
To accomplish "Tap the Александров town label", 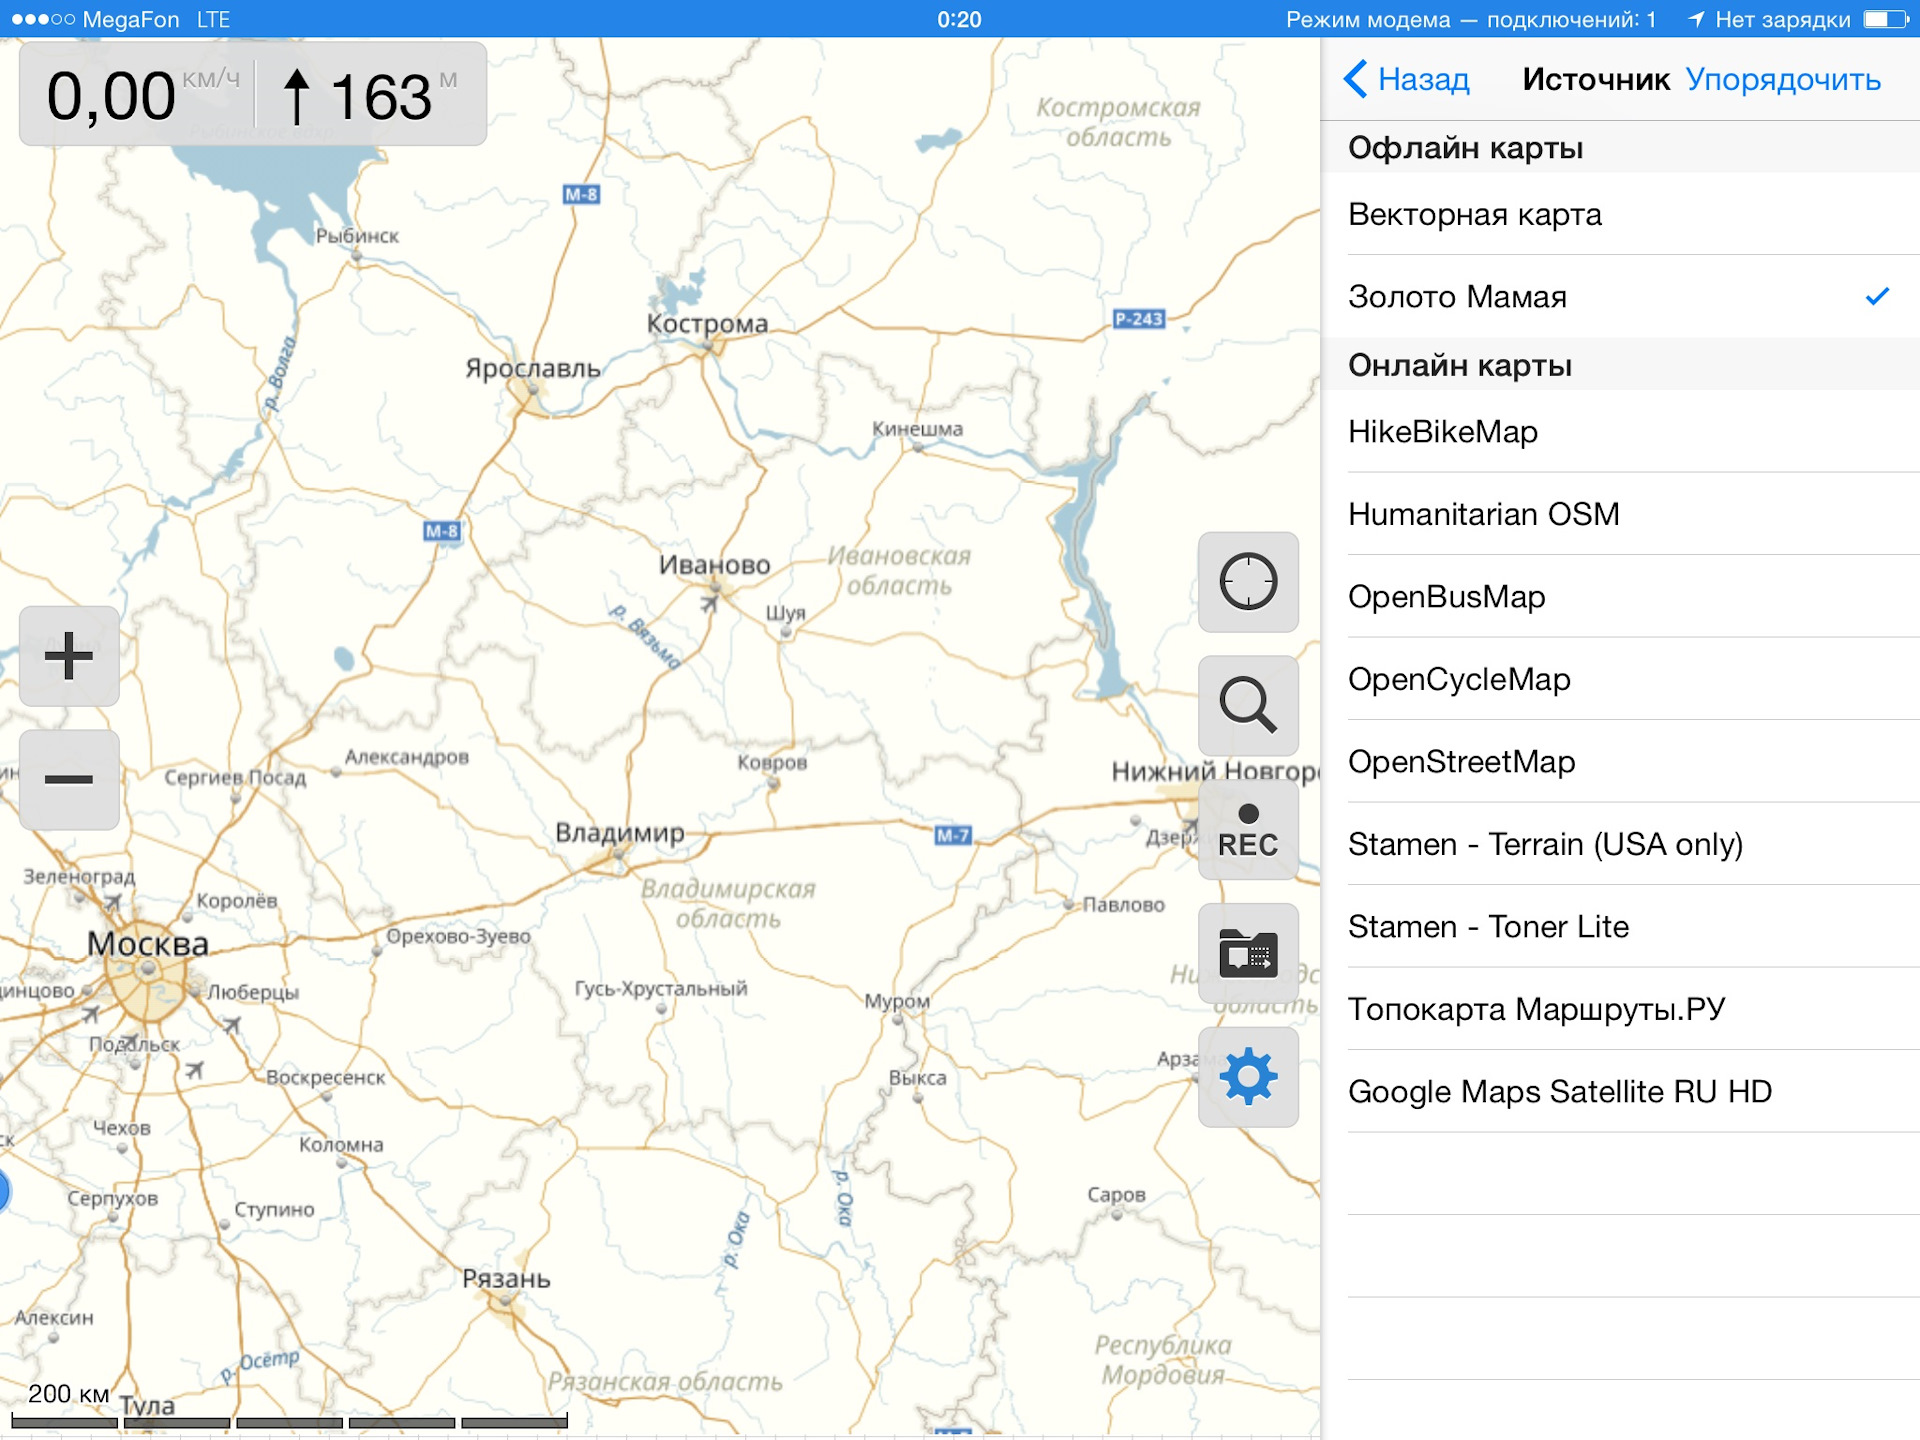I will (x=406, y=757).
